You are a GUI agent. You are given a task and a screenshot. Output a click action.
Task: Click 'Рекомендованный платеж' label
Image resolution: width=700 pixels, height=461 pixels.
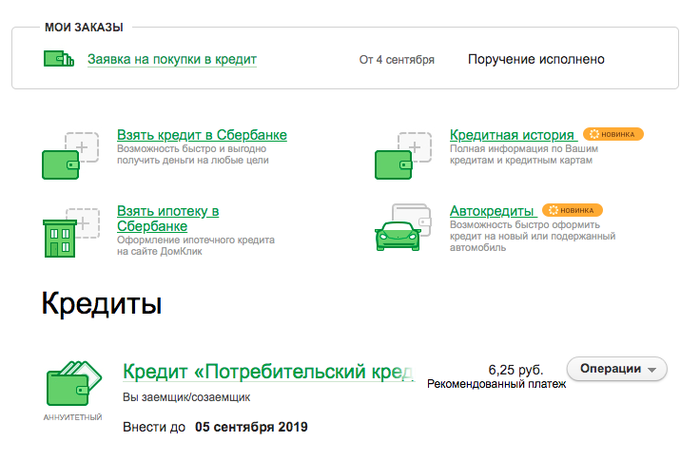pyautogui.click(x=496, y=384)
